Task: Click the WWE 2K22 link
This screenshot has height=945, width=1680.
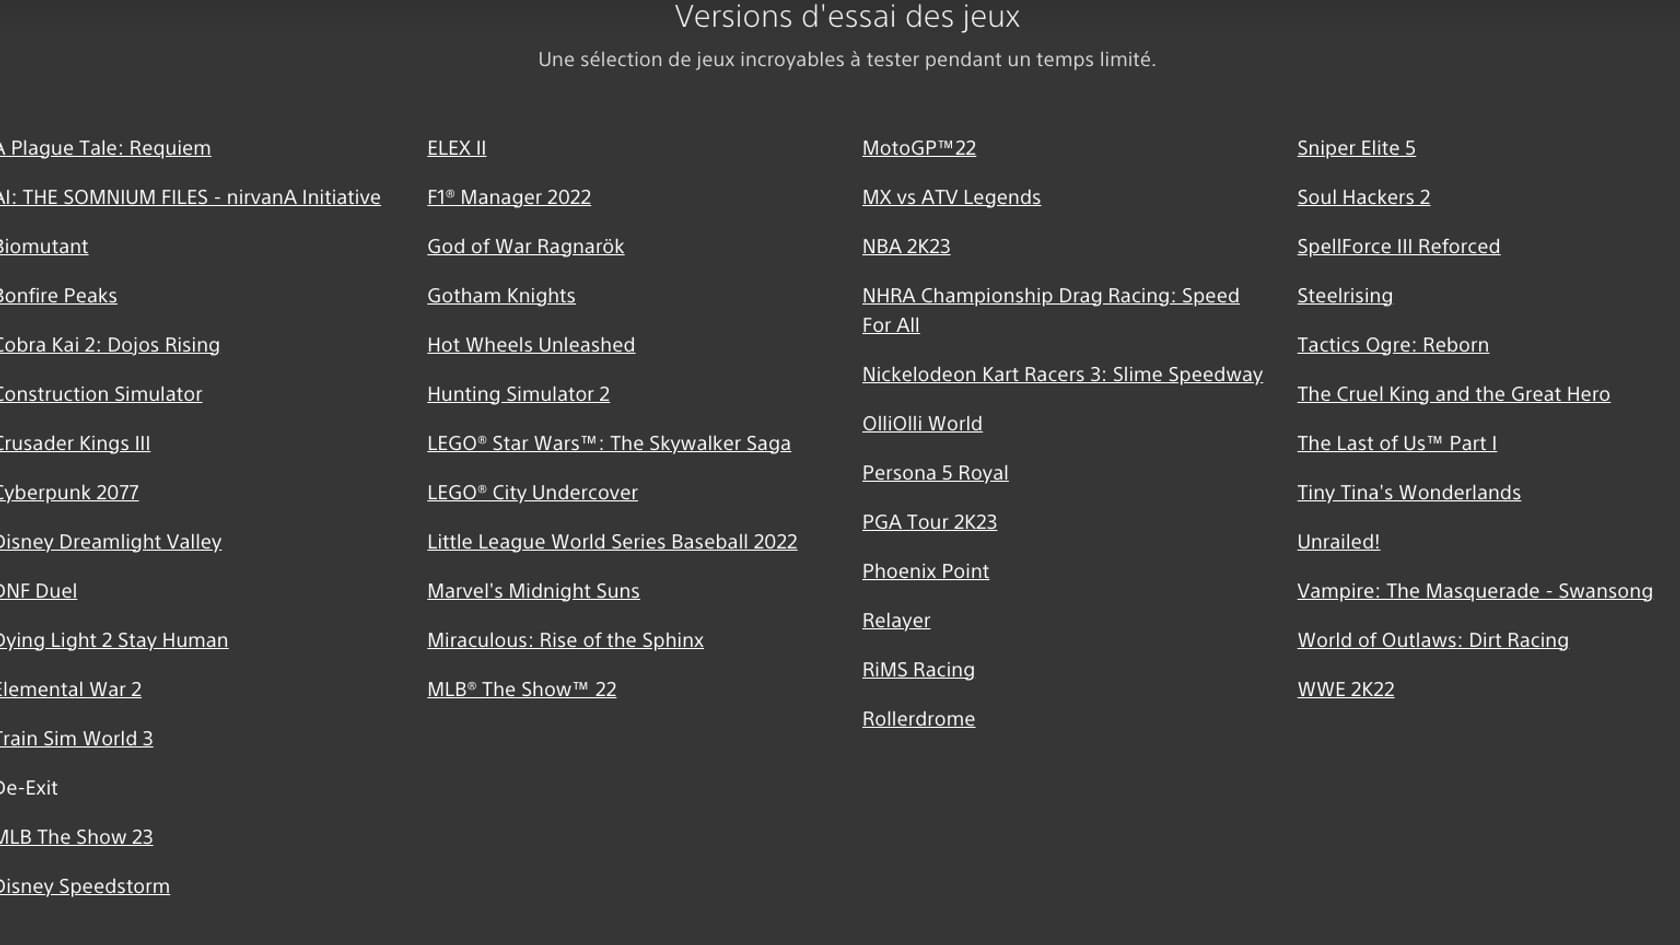Action: pos(1345,689)
